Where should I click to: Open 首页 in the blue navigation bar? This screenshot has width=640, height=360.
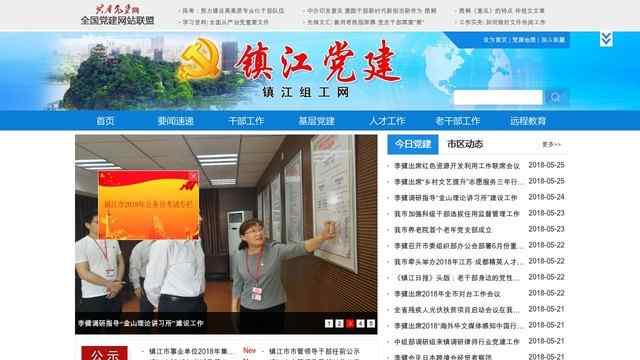[105, 121]
